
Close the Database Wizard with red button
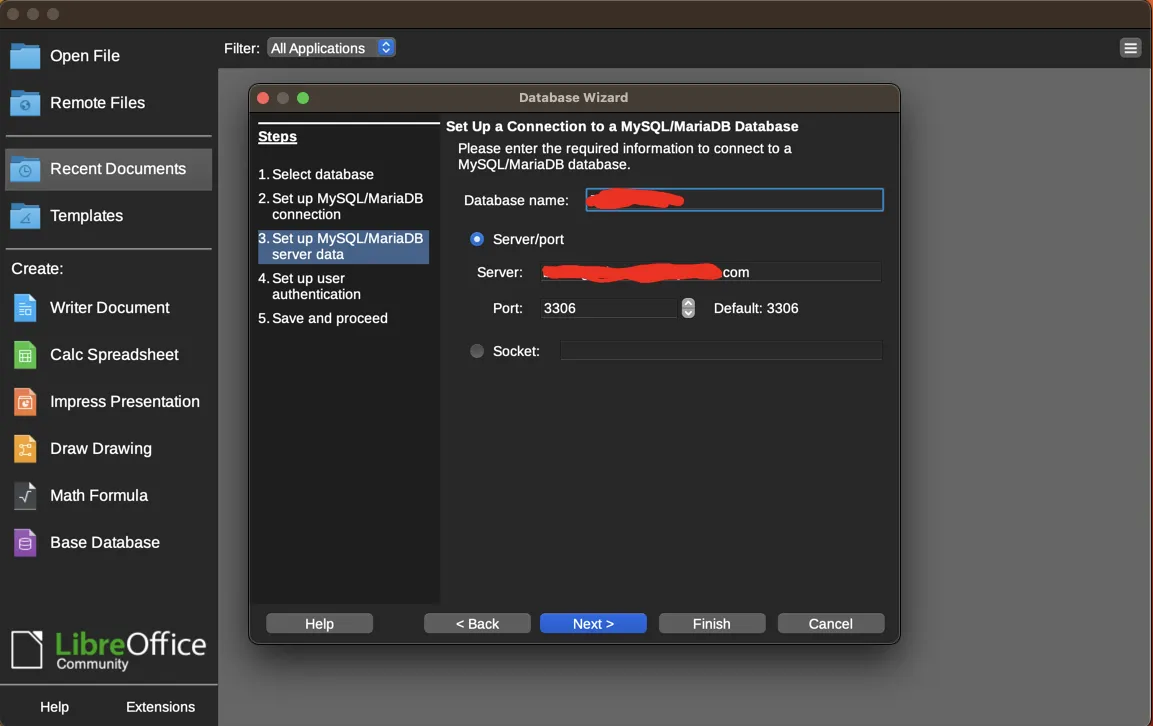pos(263,98)
